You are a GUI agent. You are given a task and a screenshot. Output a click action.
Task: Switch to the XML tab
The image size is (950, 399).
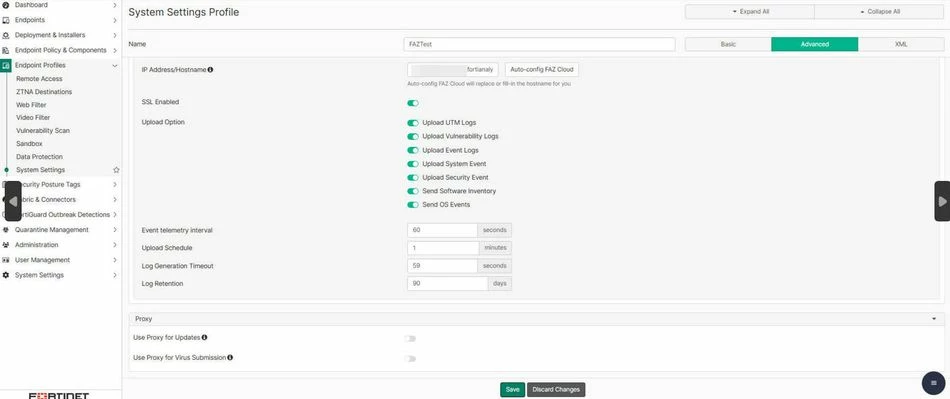click(900, 44)
